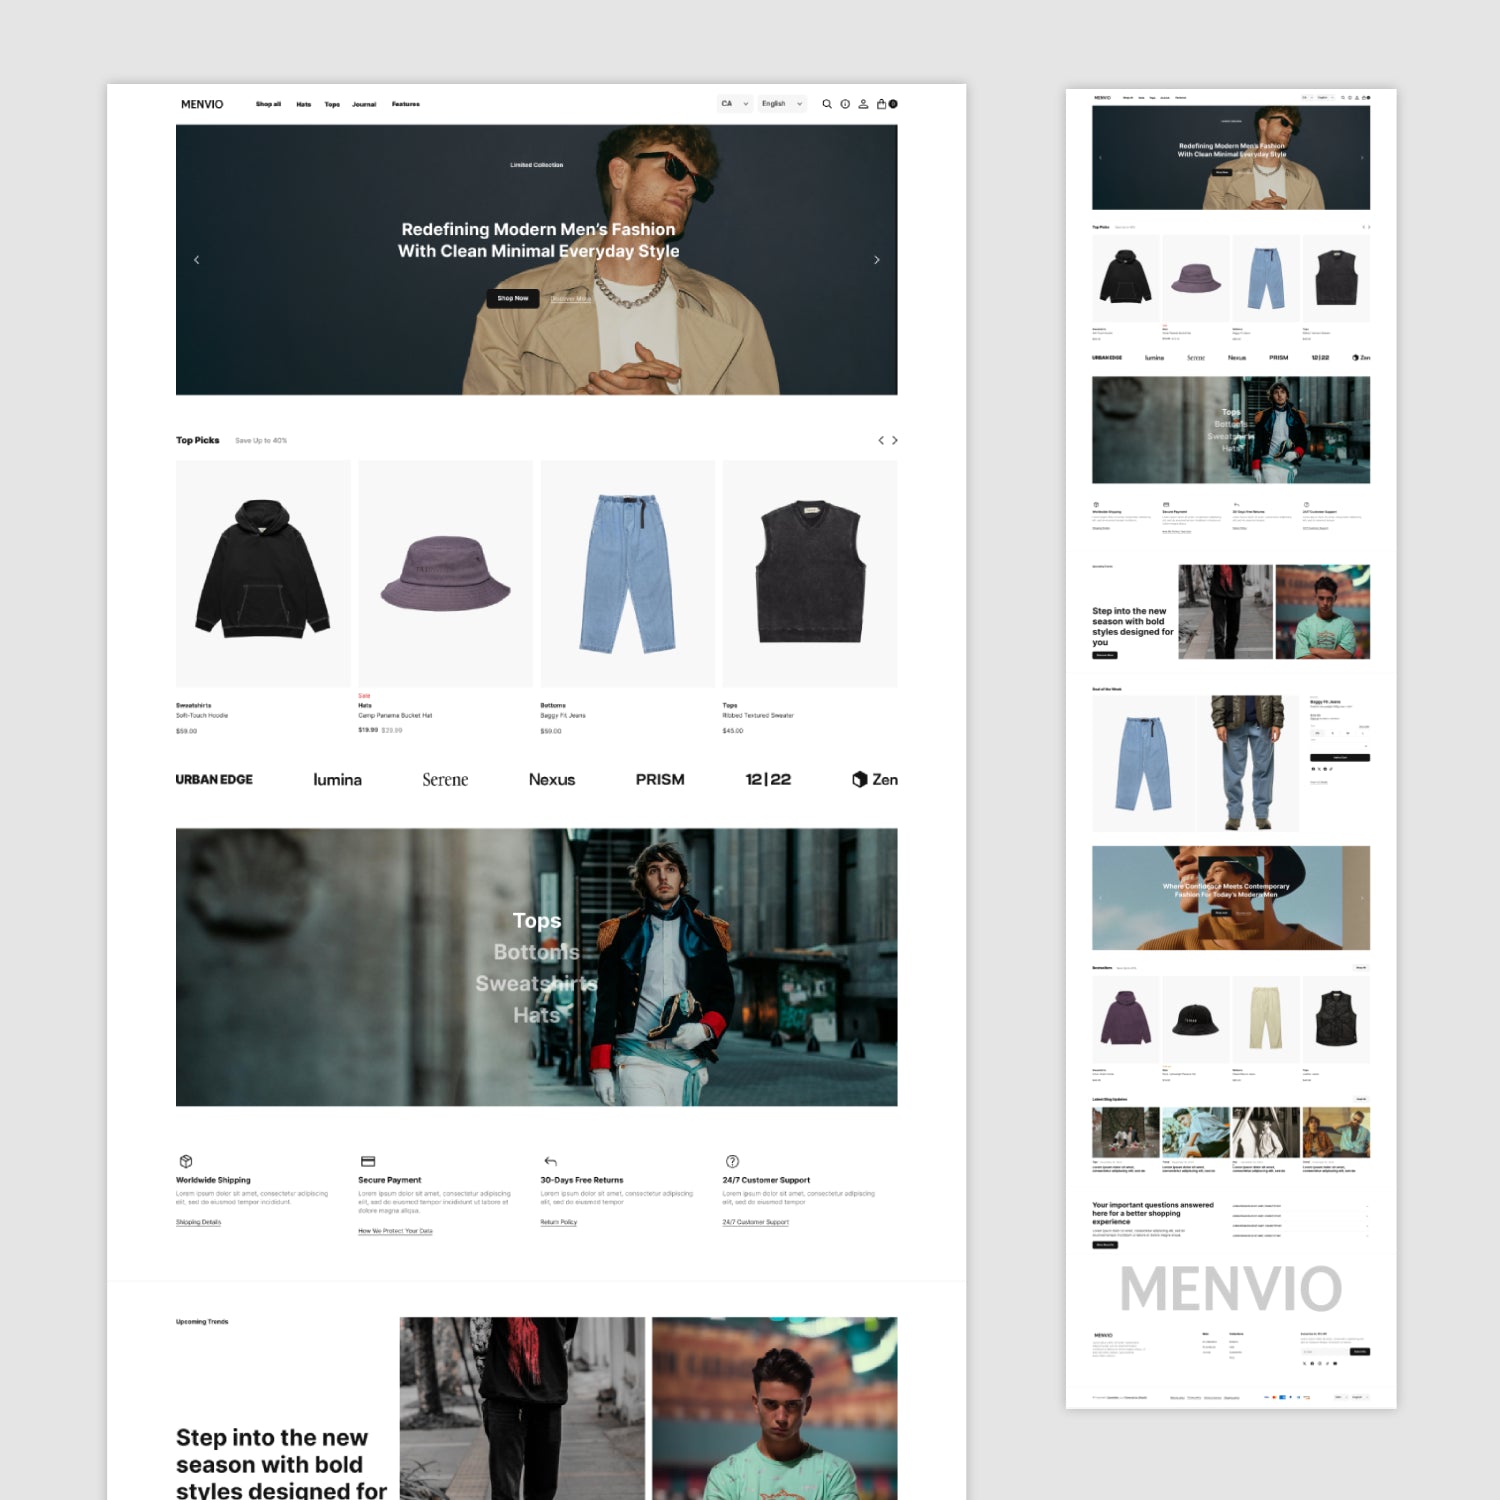Open the Return Policy link
Viewport: 1500px width, 1500px height.
(x=558, y=1222)
